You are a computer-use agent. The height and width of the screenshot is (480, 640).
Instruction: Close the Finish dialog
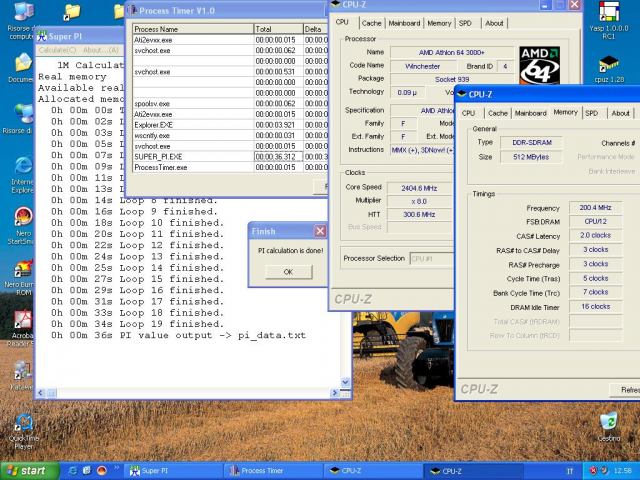(x=320, y=231)
